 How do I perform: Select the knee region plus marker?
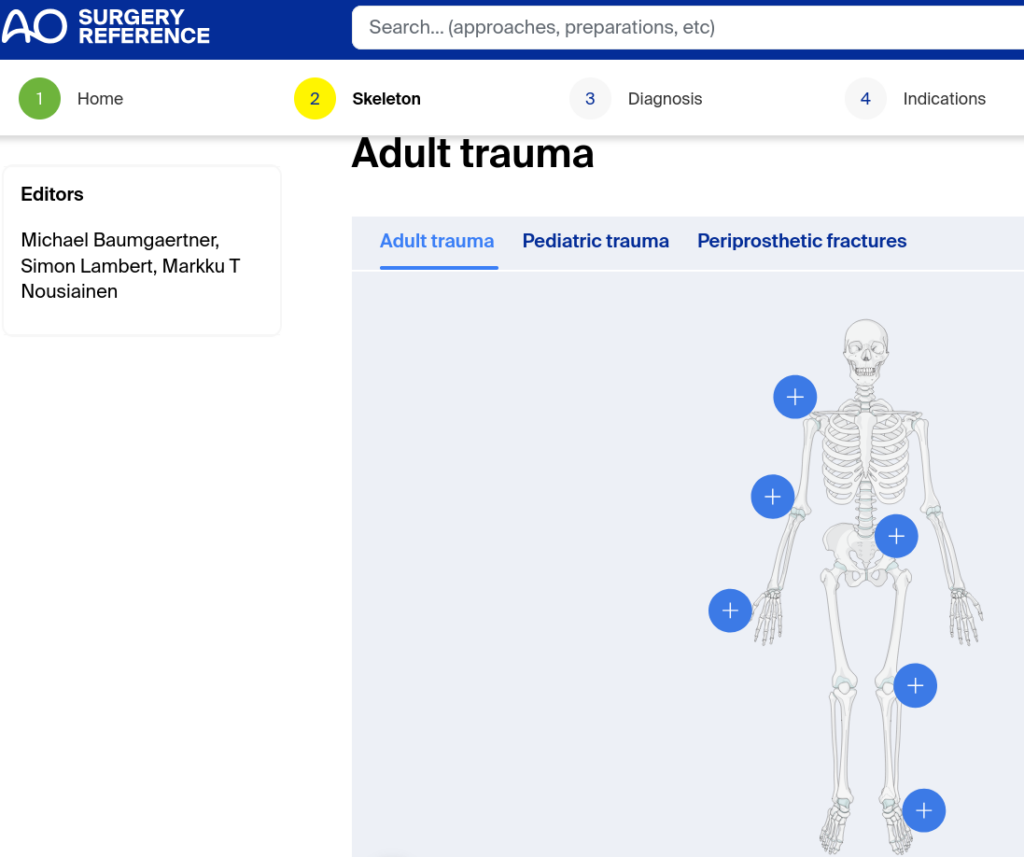914,685
